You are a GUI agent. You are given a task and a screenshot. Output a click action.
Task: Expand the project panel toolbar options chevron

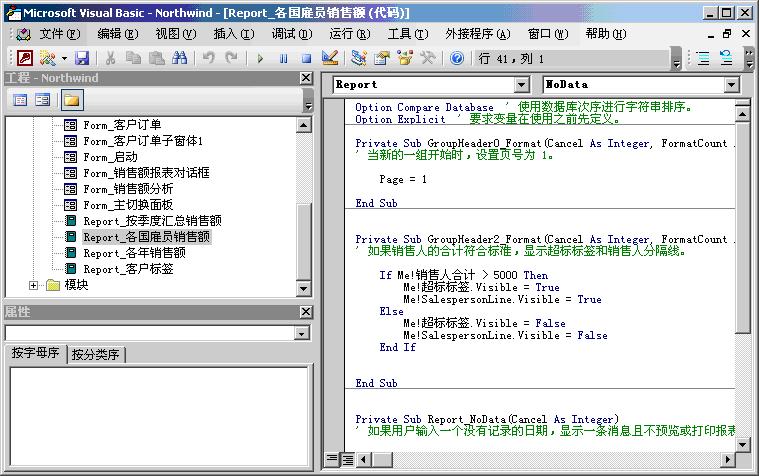click(308, 101)
